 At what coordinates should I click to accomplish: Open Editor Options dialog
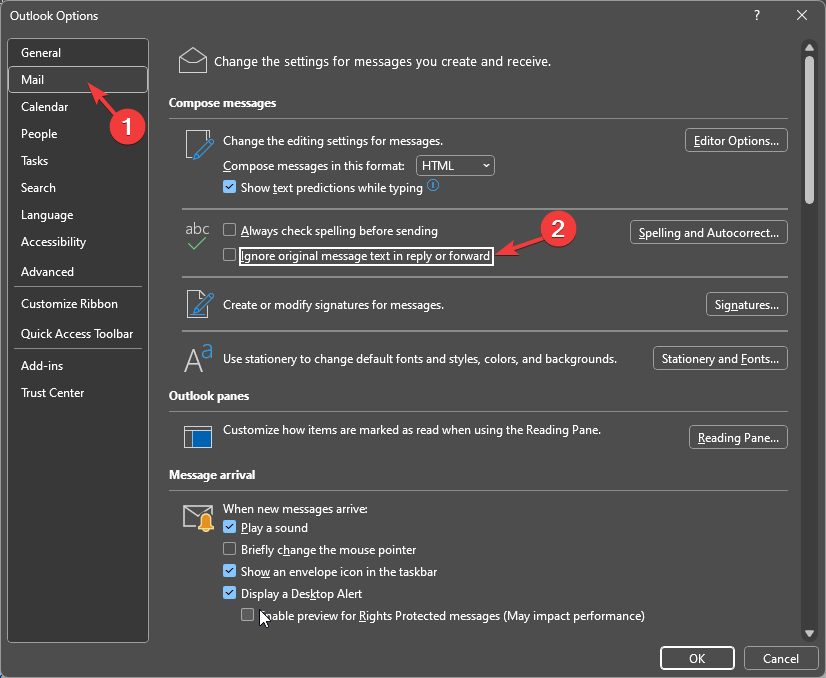tap(736, 141)
